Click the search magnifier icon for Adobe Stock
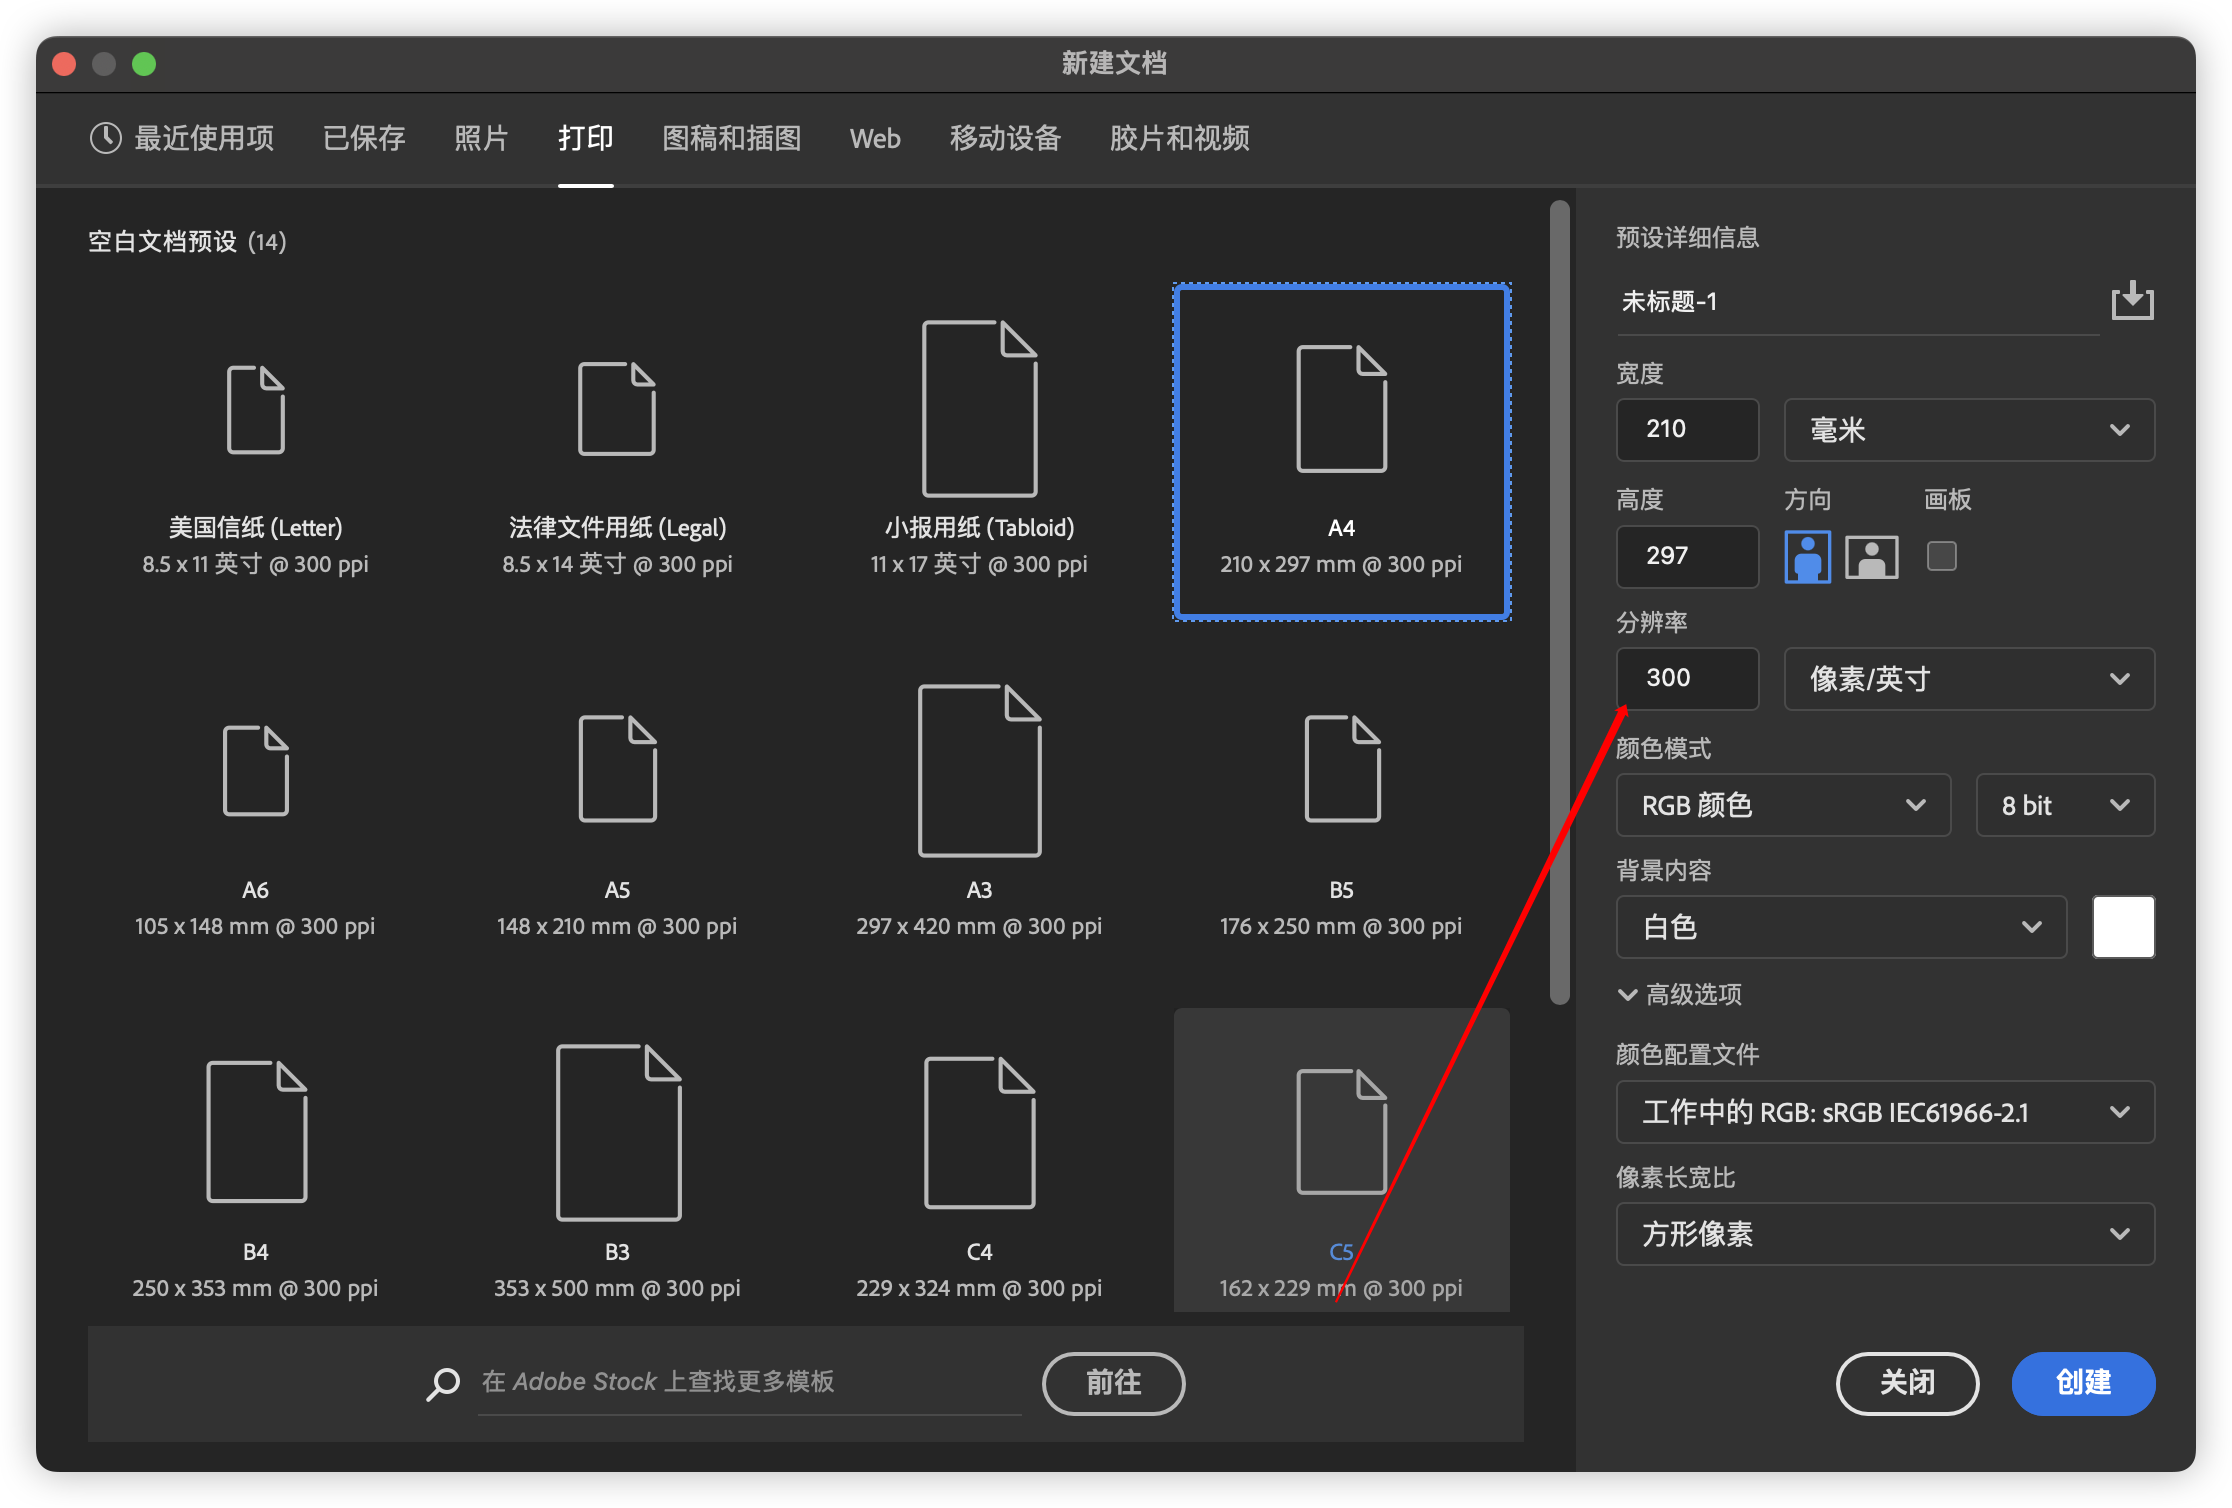This screenshot has width=2232, height=1508. pos(443,1383)
